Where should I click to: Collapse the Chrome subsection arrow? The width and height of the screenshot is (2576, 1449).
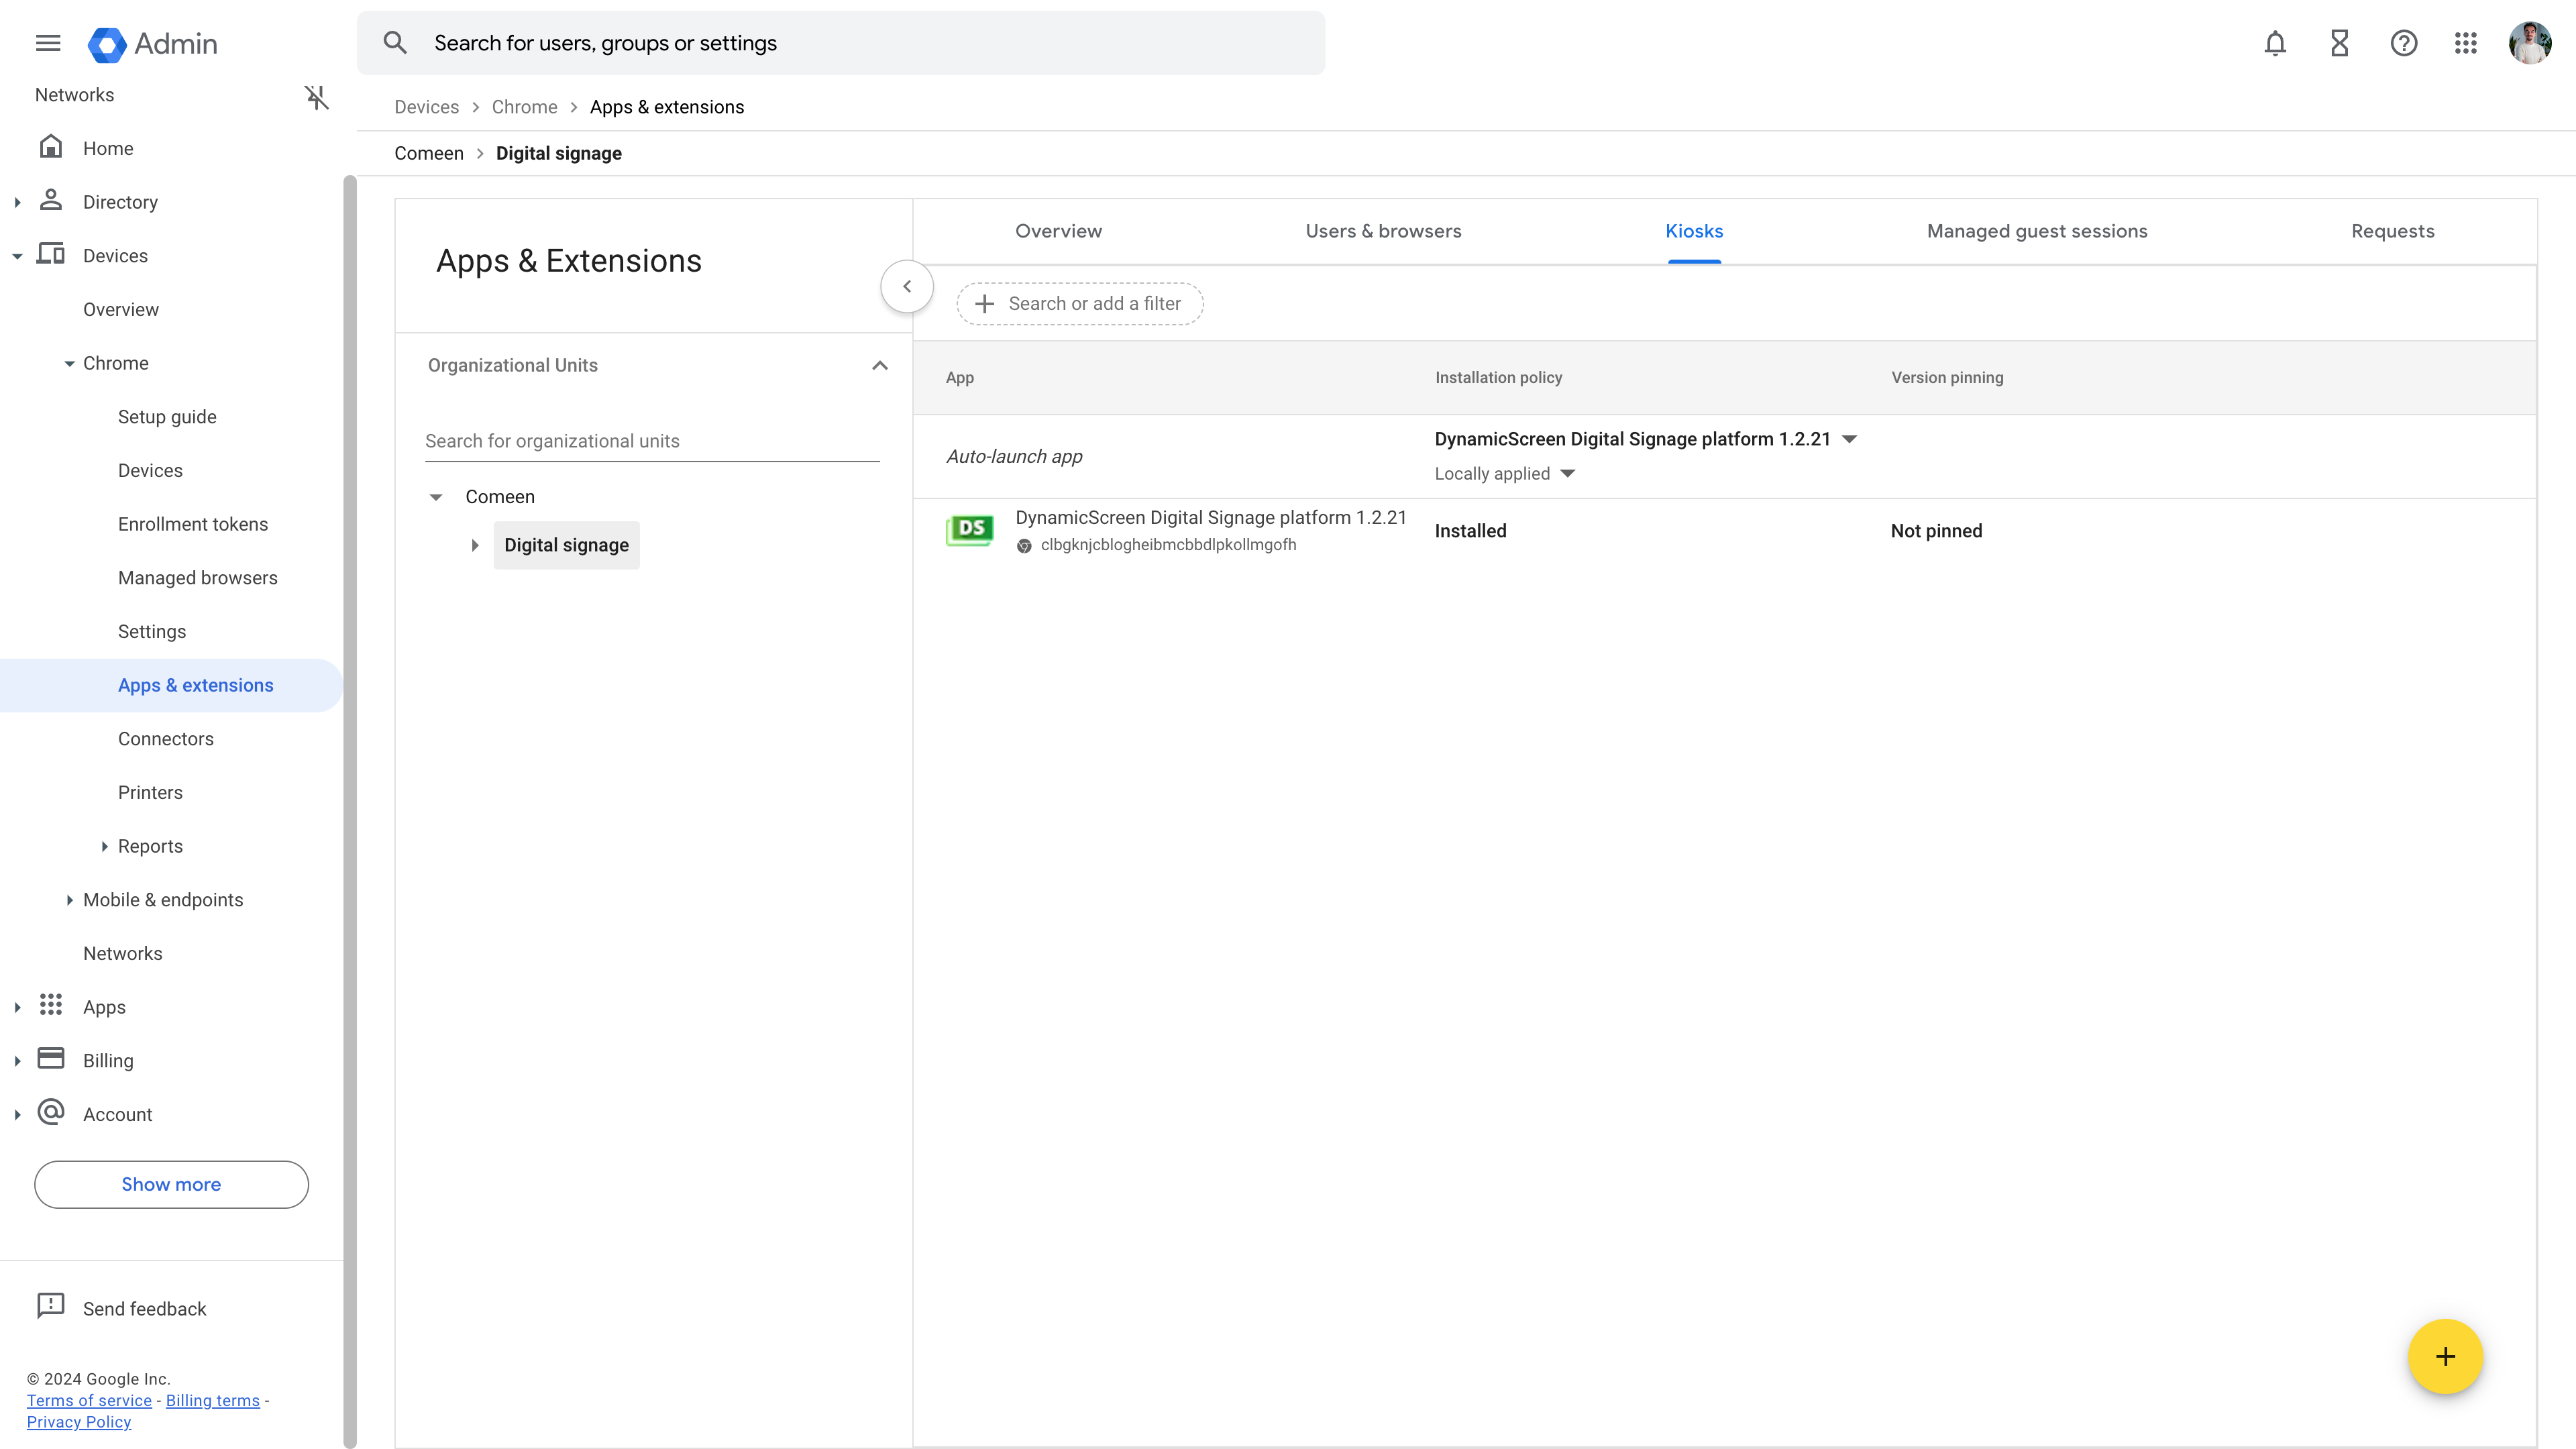click(x=69, y=364)
